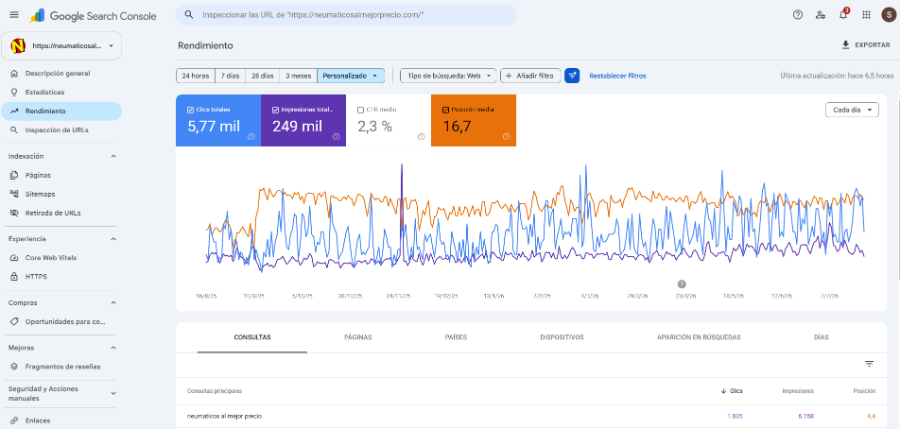Viewport: 900px width, 429px height.
Task: Collapse the Mejoras section
Action: pos(113,347)
